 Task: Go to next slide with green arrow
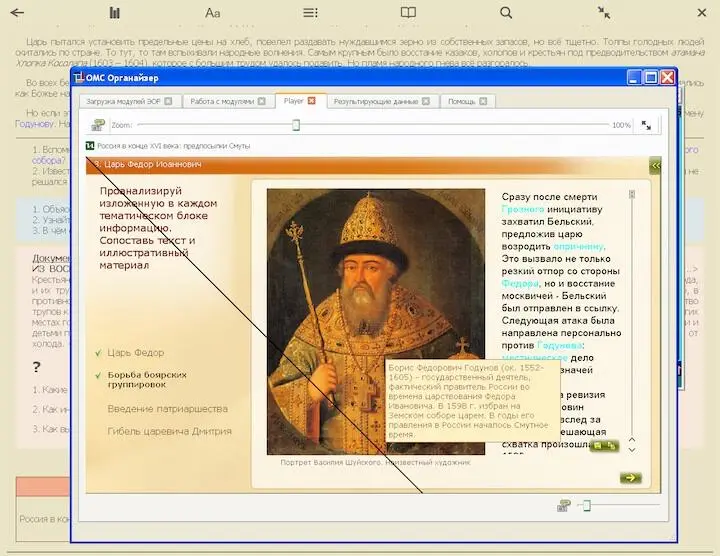[630, 478]
